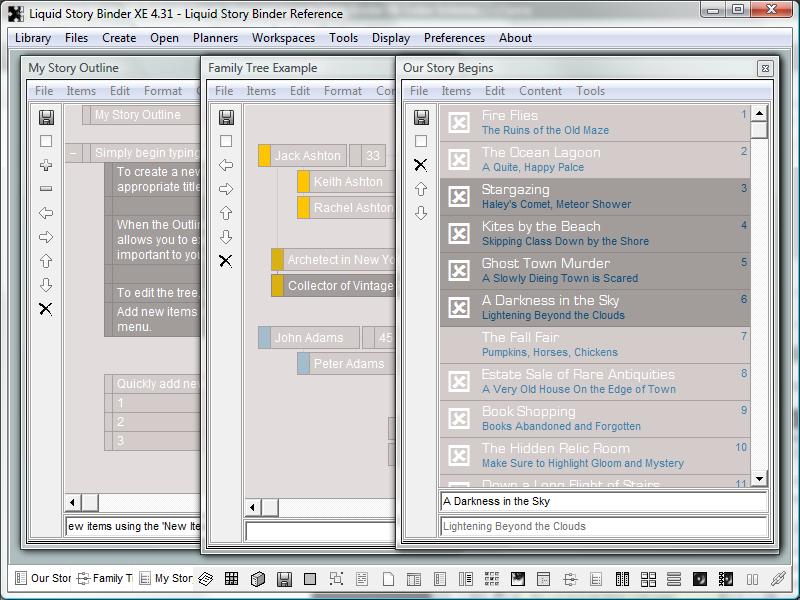Image resolution: width=800 pixels, height=600 pixels.
Task: Collapse the 'Simply begin typing' outline node
Action: pos(74,154)
